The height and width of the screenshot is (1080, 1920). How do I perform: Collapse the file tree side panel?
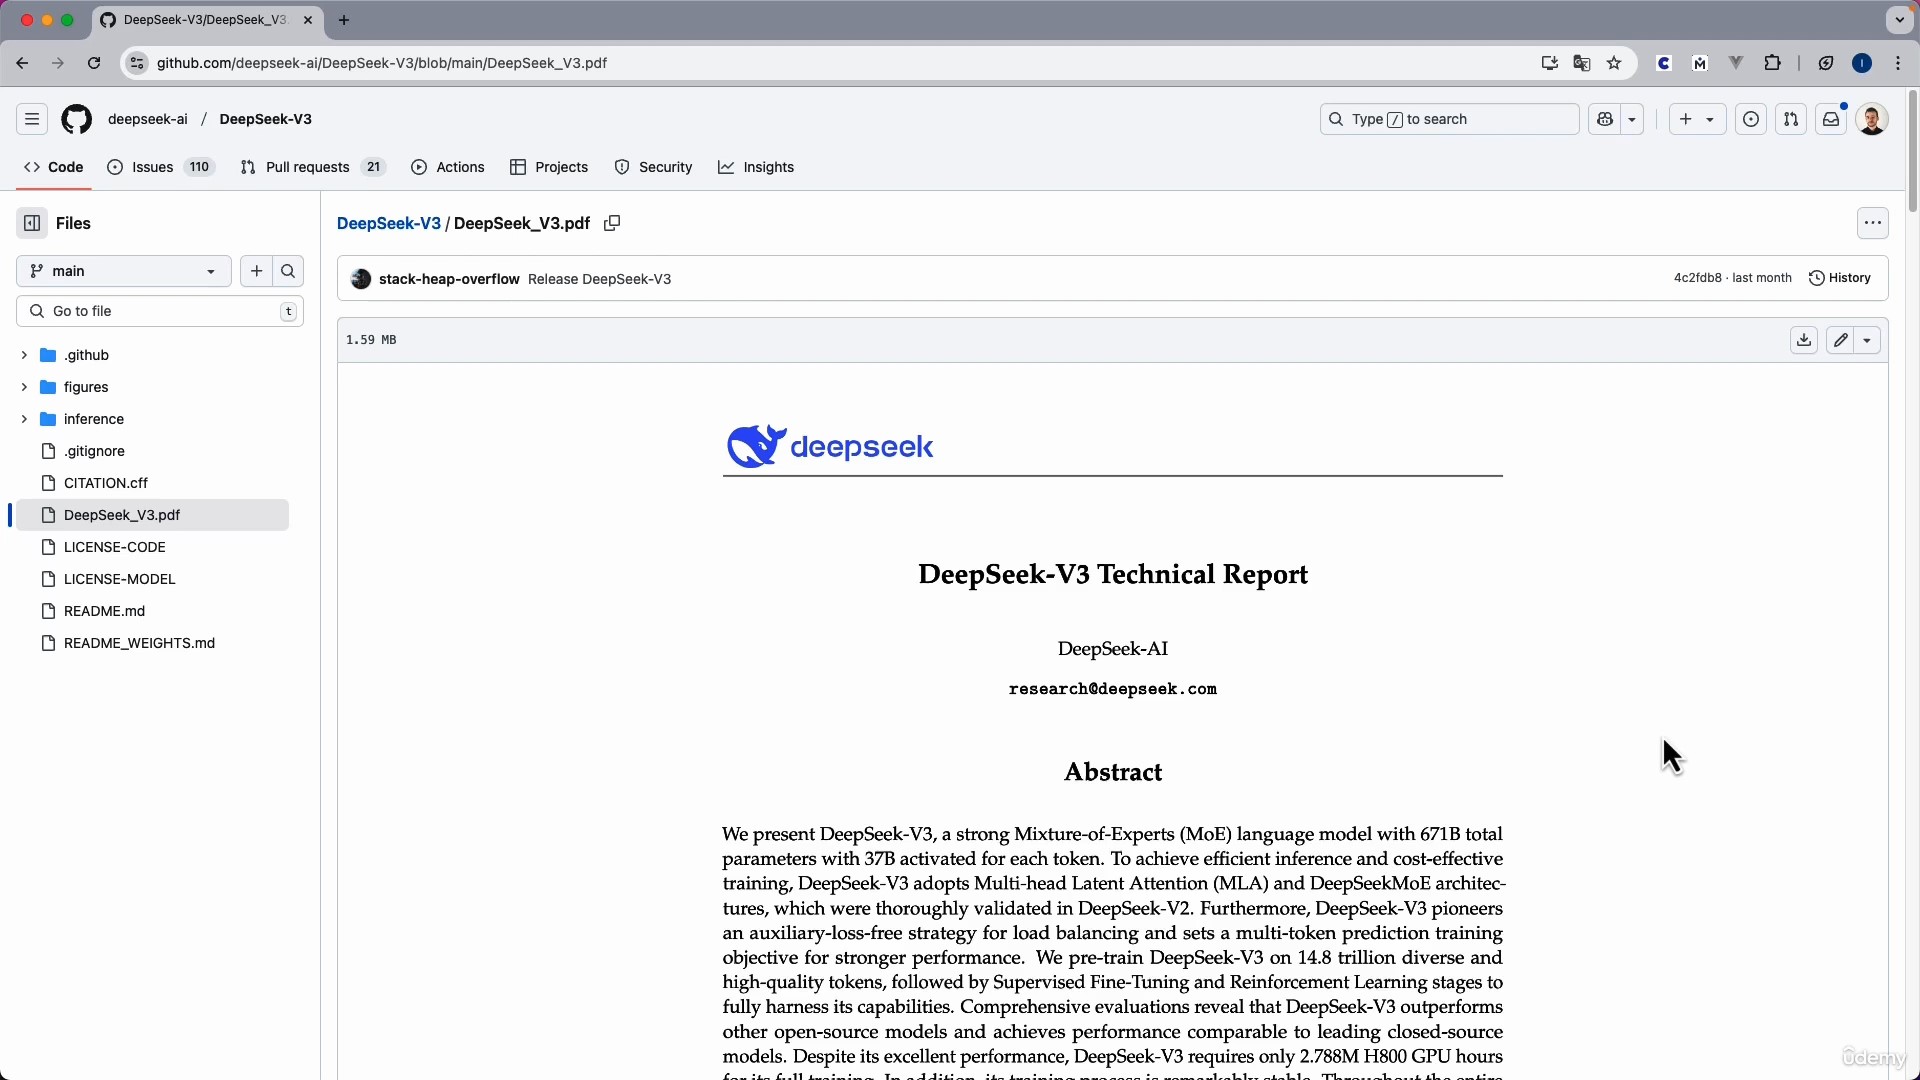(32, 223)
